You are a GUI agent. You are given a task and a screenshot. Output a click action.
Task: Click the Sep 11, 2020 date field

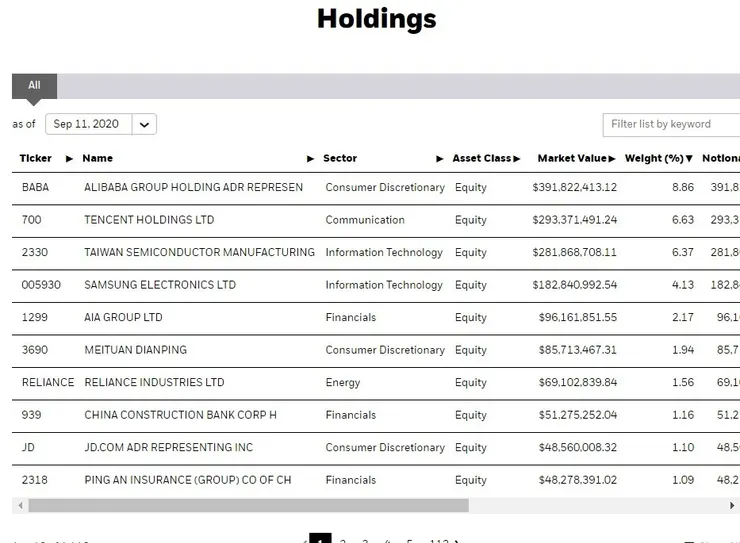tap(89, 124)
